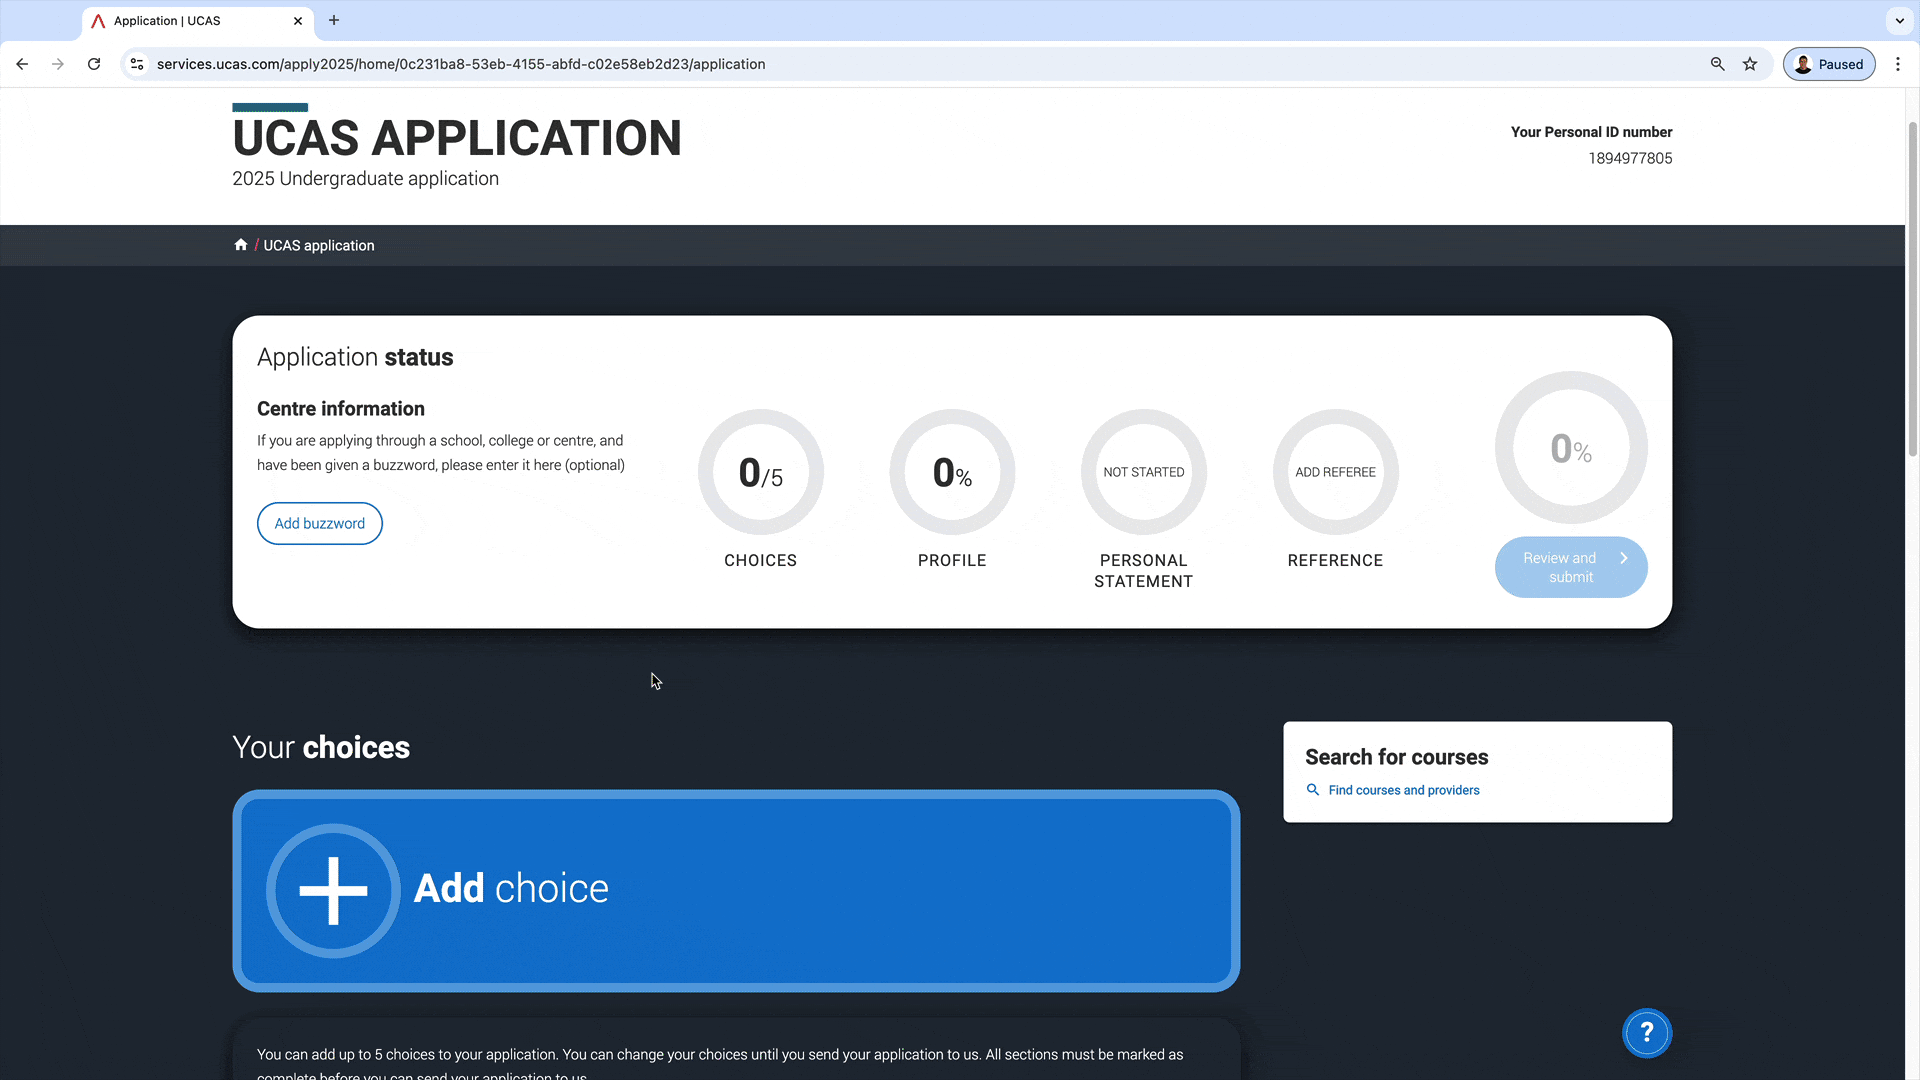The width and height of the screenshot is (1920, 1080).
Task: Open the Paused profile button
Action: [1829, 64]
